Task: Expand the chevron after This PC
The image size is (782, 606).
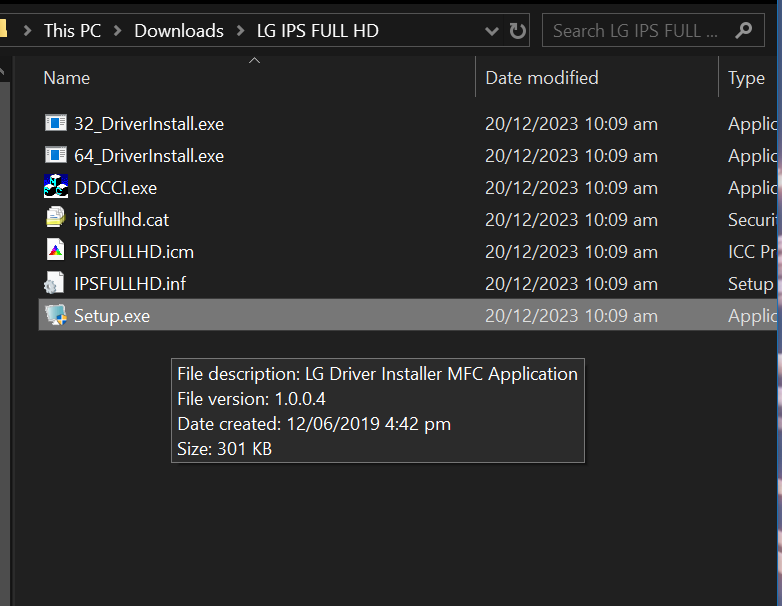Action: [x=118, y=31]
